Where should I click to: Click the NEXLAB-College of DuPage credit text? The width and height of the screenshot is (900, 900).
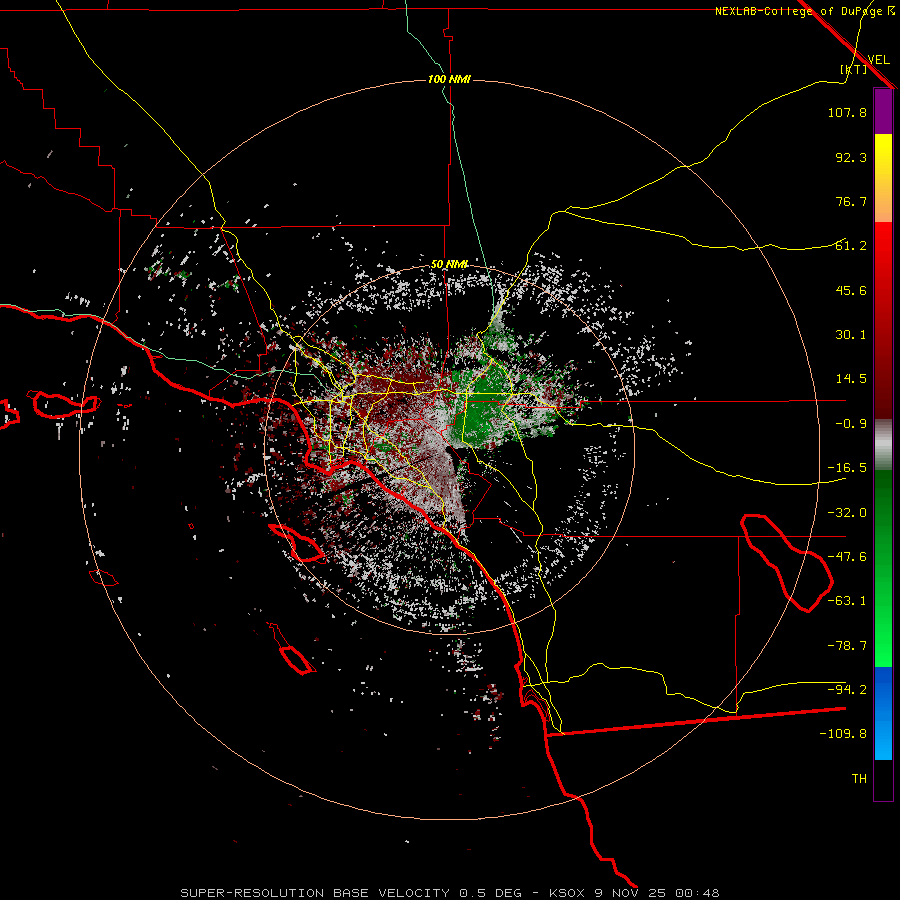pyautogui.click(x=800, y=11)
